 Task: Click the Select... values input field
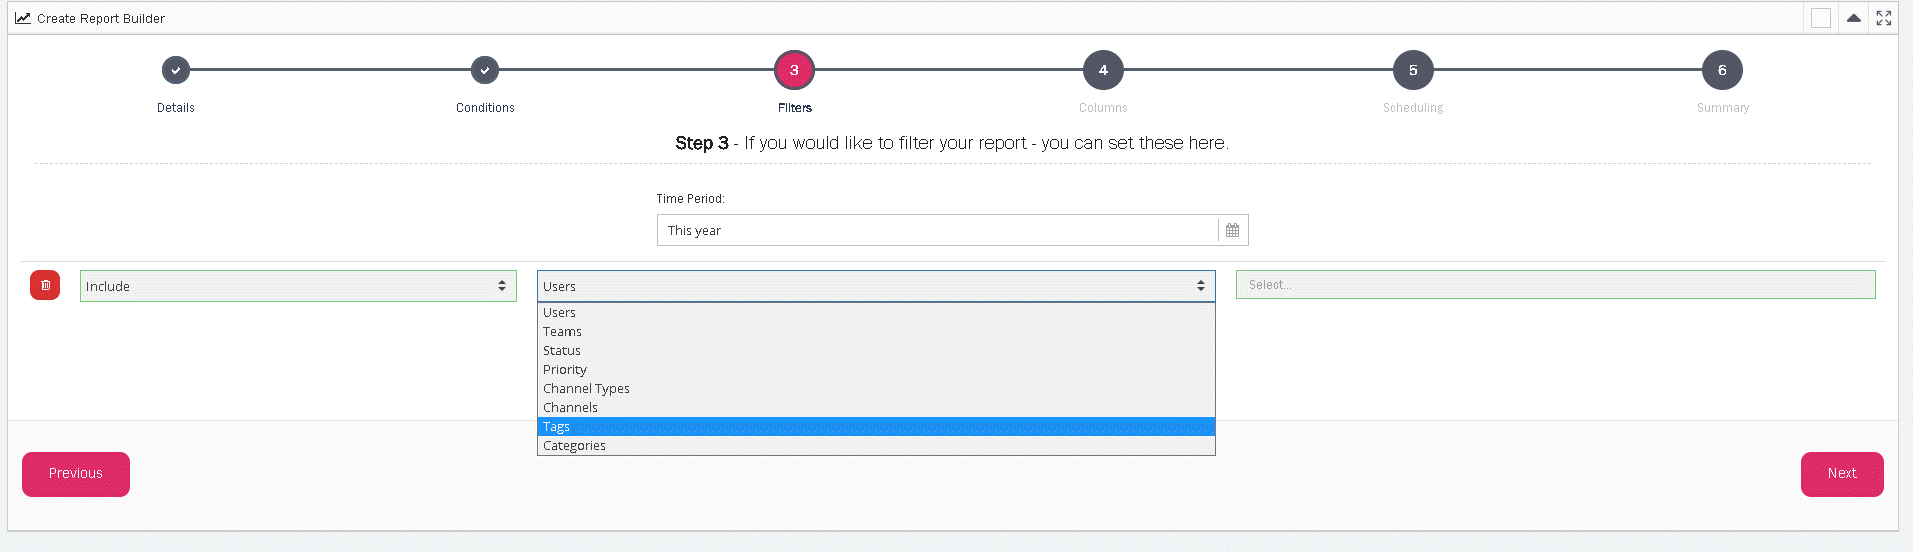1555,285
